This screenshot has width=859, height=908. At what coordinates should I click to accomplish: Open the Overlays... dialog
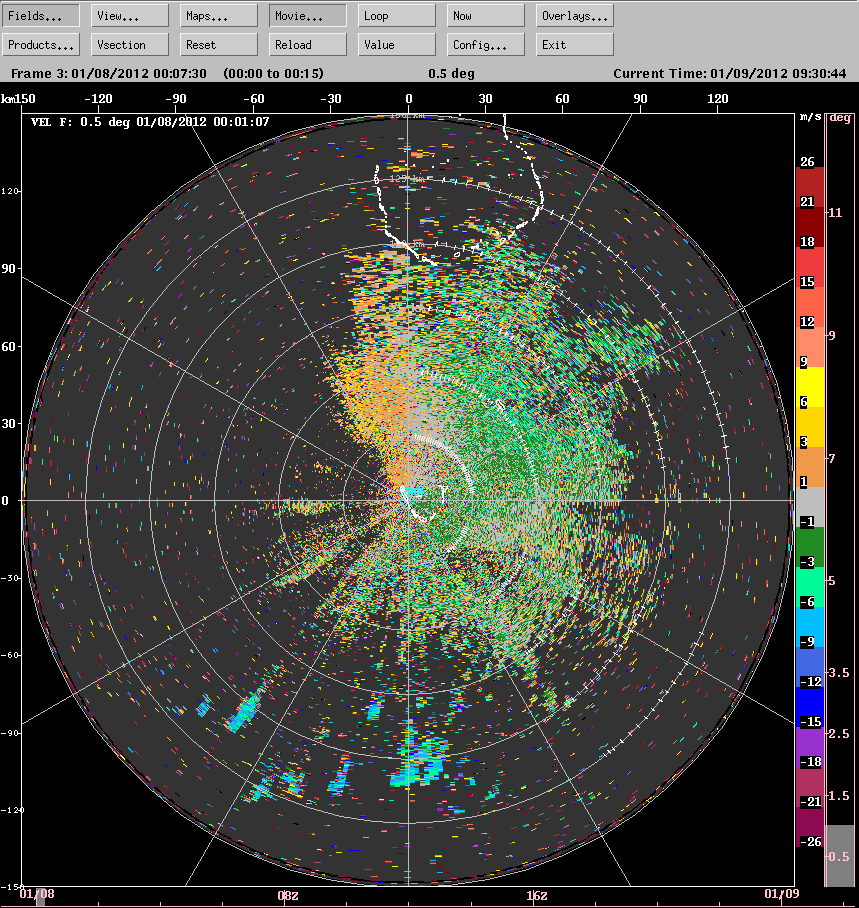pos(575,16)
